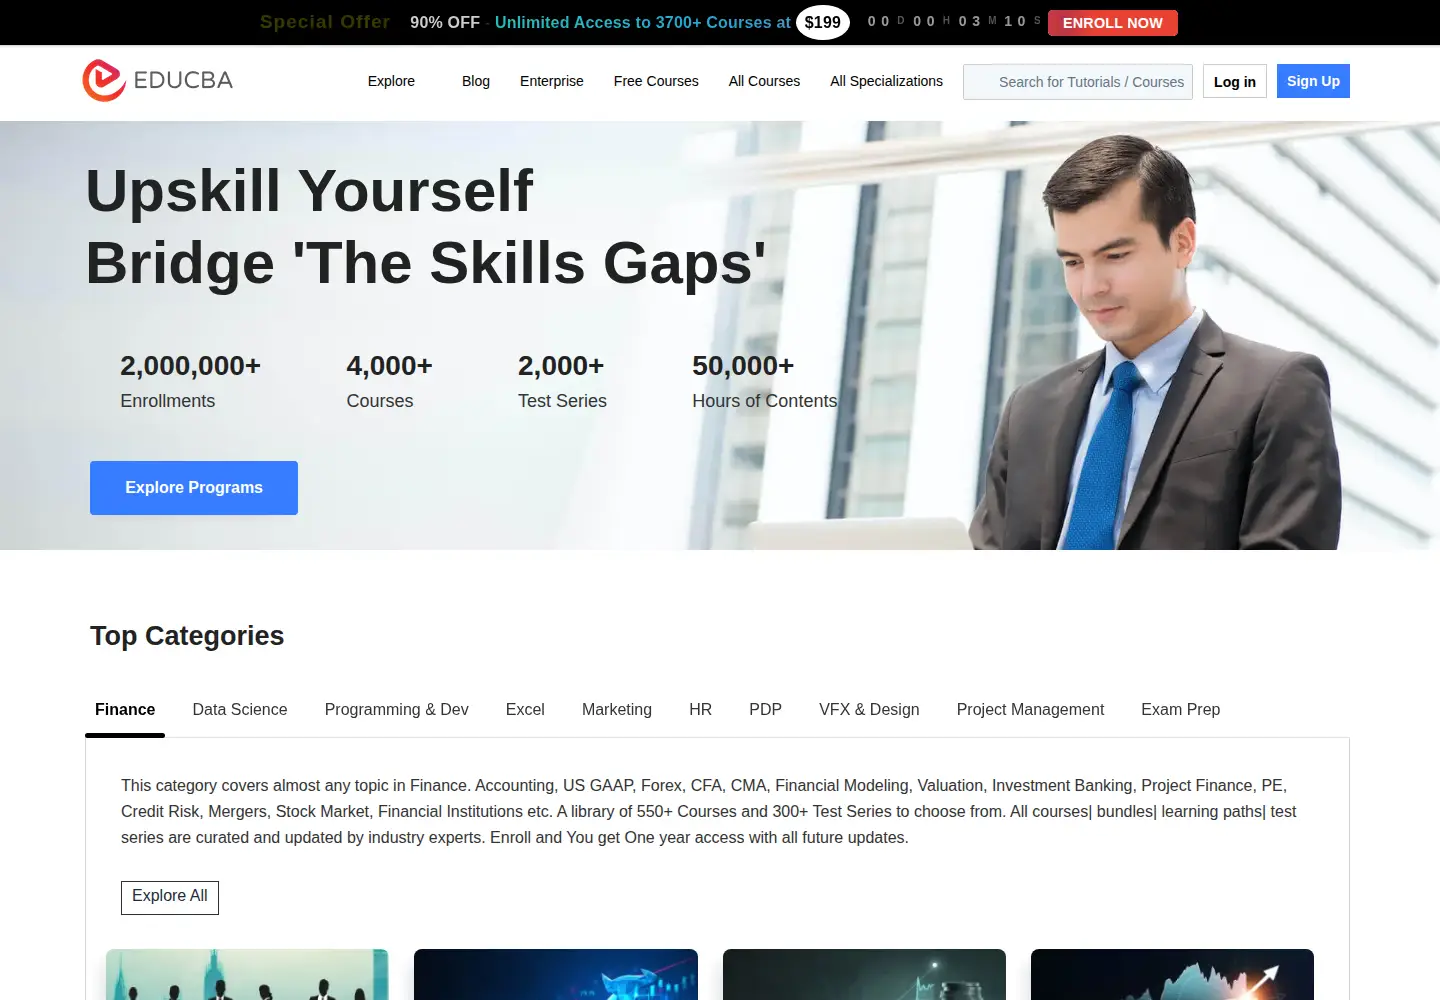Click the $199 price badge
The image size is (1440, 1000).
coord(823,22)
